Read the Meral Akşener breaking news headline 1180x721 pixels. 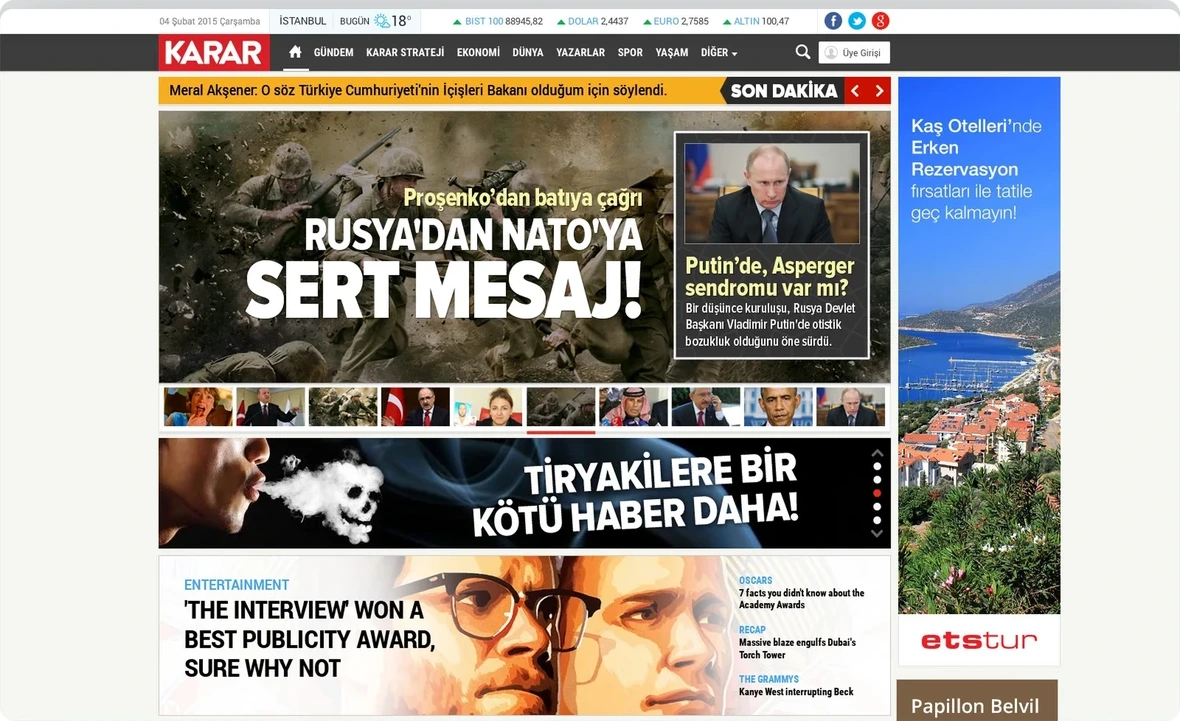(418, 91)
